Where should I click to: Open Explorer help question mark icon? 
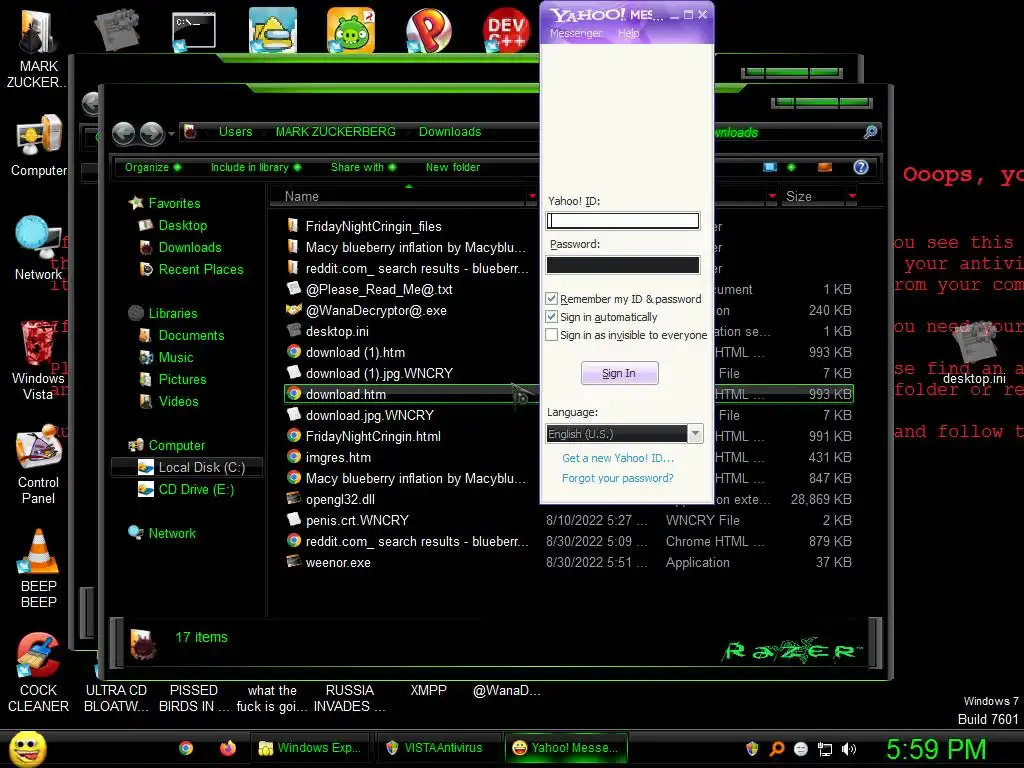(861, 167)
